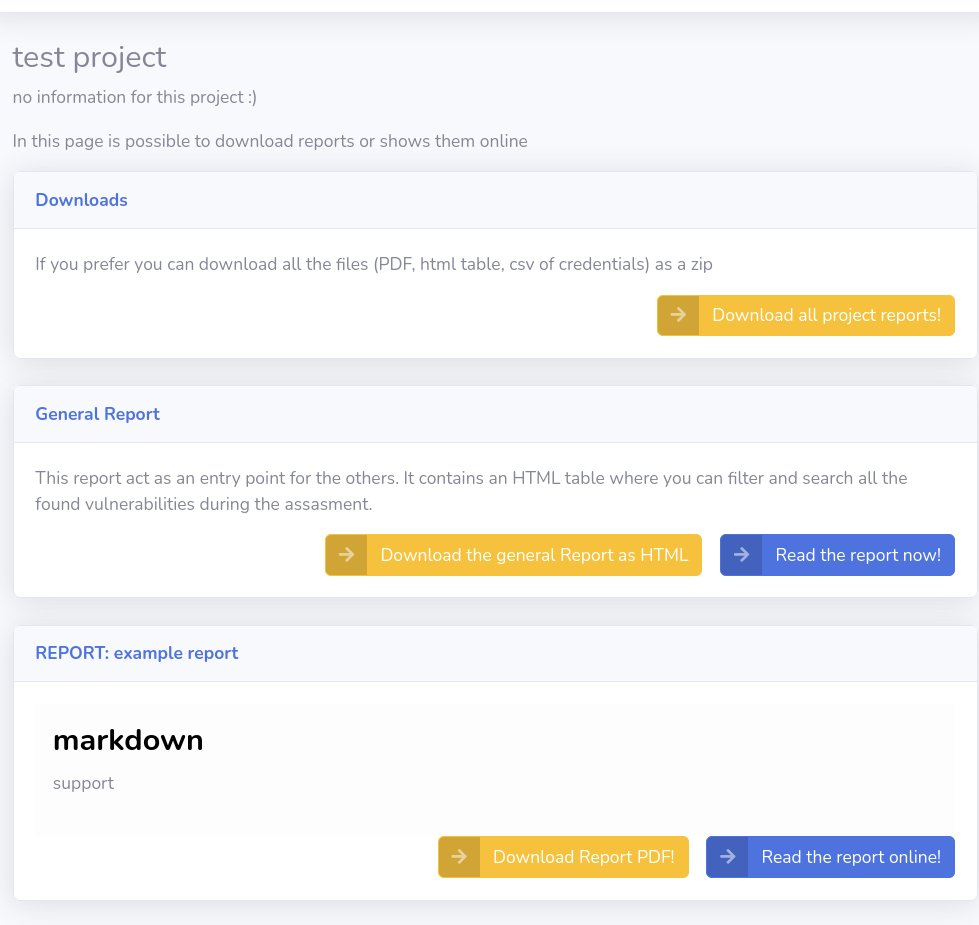Screen dimensions: 979x925
Task: Click Download Report PDF! button label
Action: 584,857
